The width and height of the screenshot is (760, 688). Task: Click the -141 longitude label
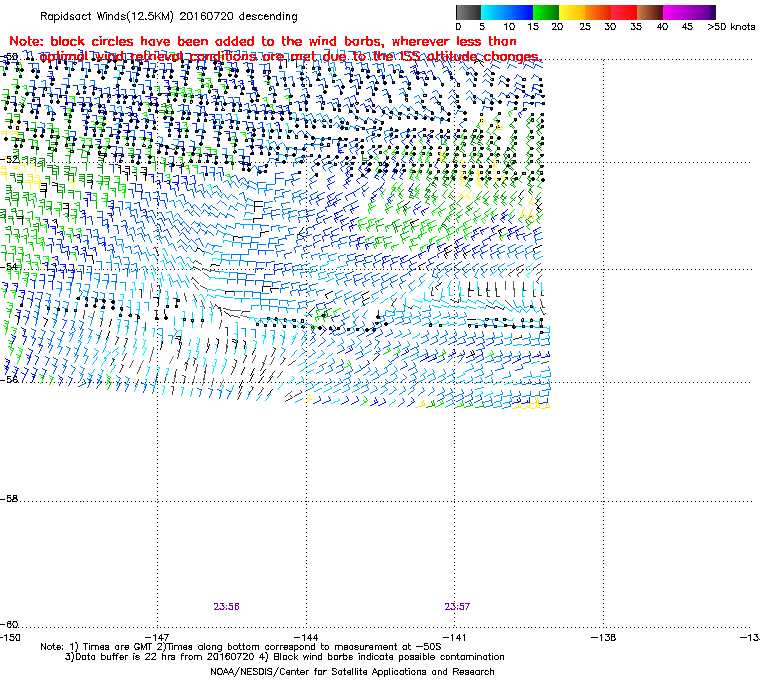(454, 638)
